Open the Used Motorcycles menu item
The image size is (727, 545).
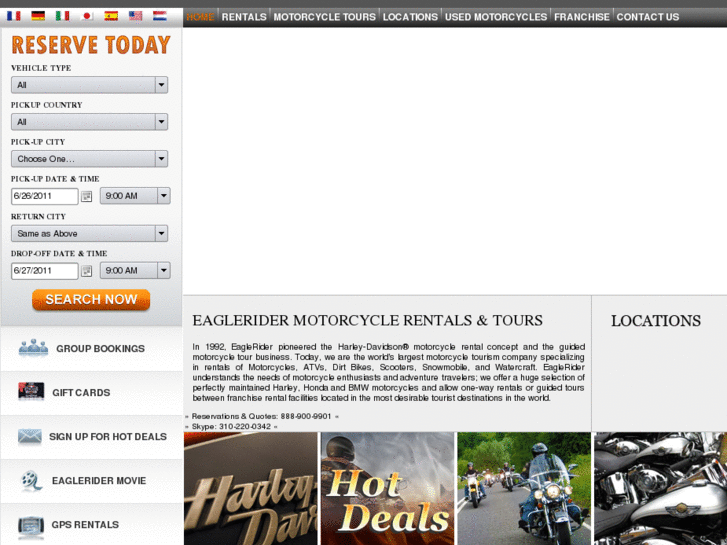[496, 17]
